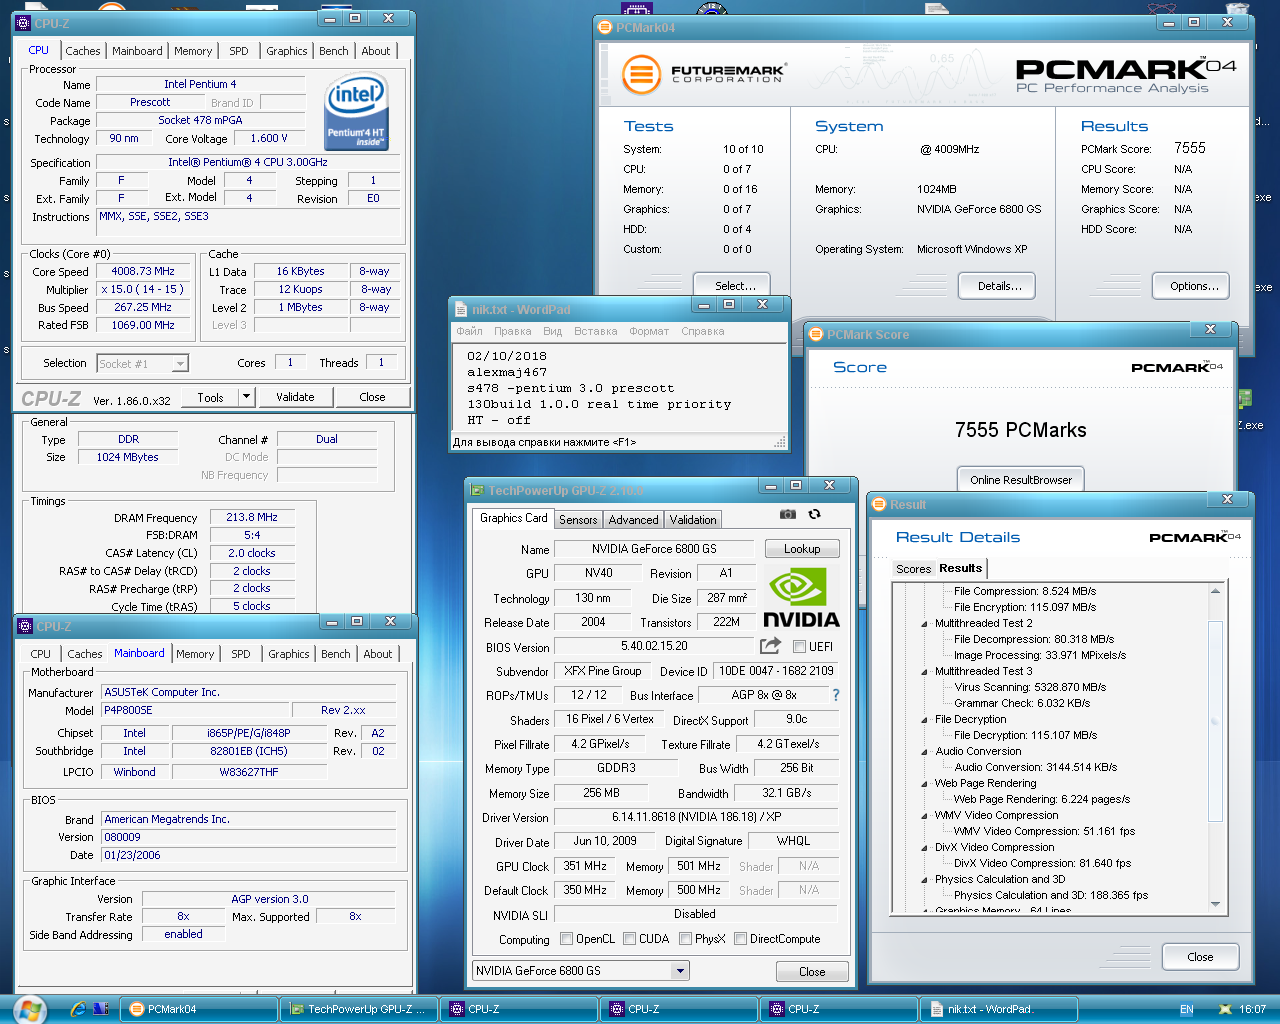
Task: Click the Bus Interface question mark icon
Action: pos(836,695)
